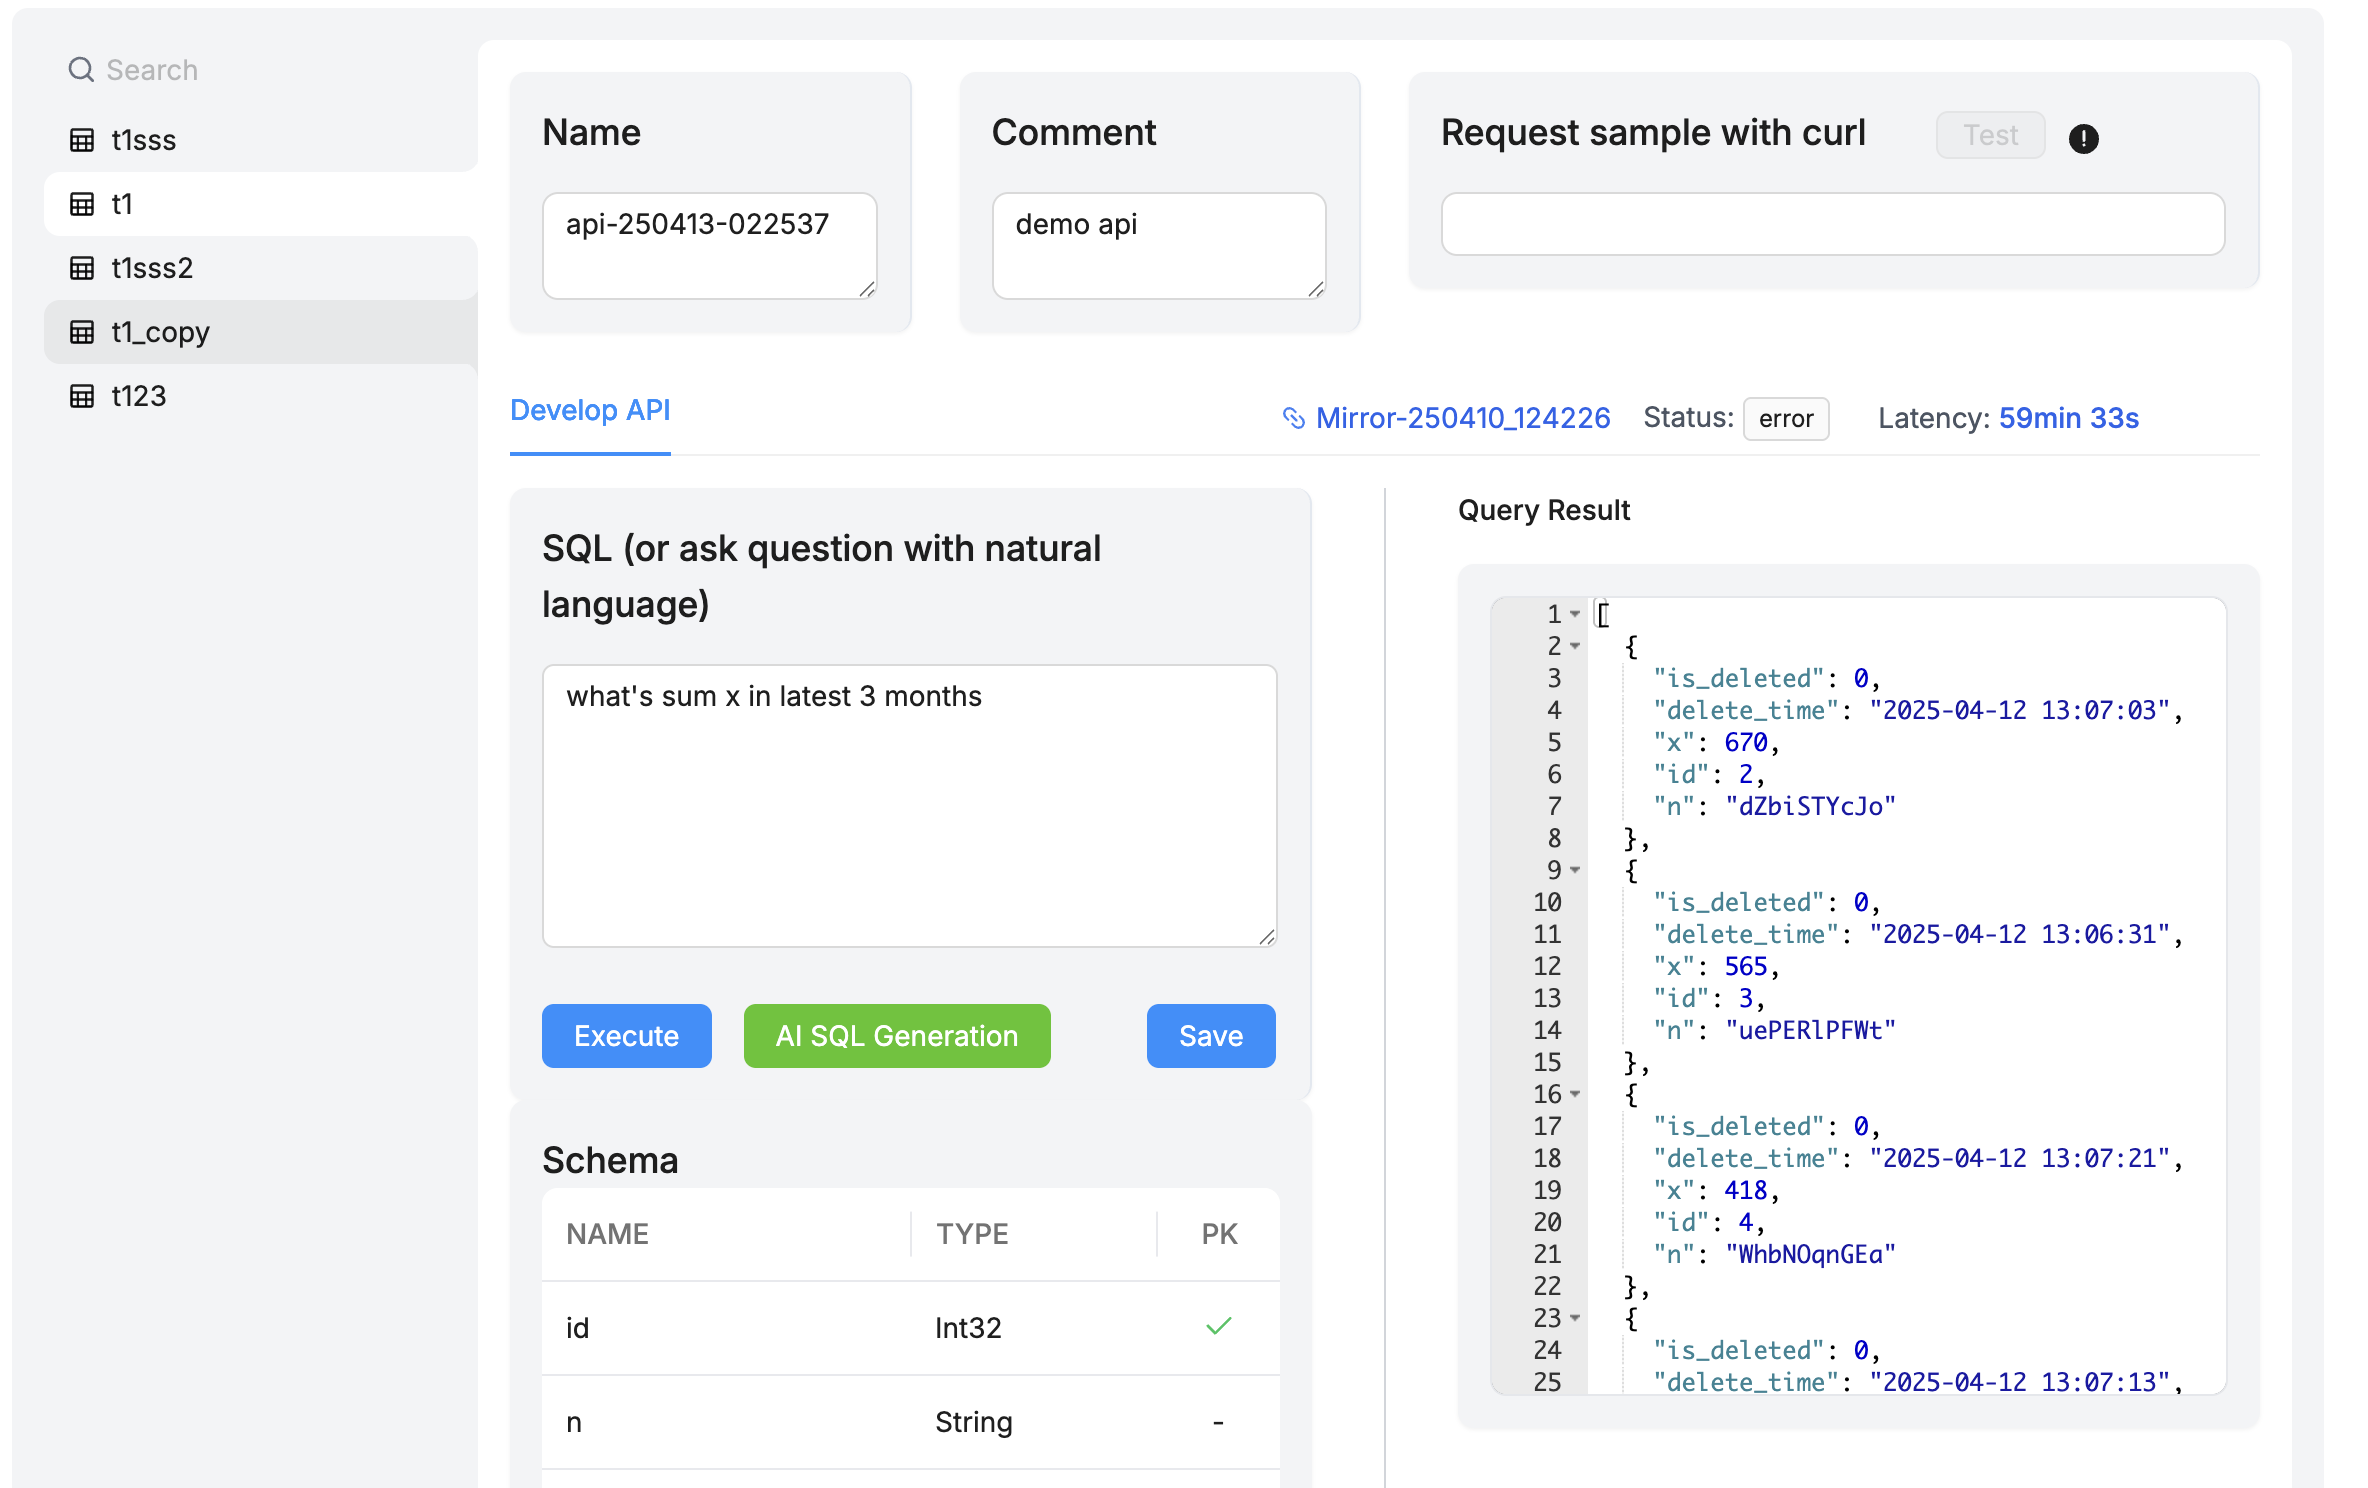Viewport: 2368px width, 1488px height.
Task: Collapse the JSON object at line 16
Action: tap(1575, 1094)
